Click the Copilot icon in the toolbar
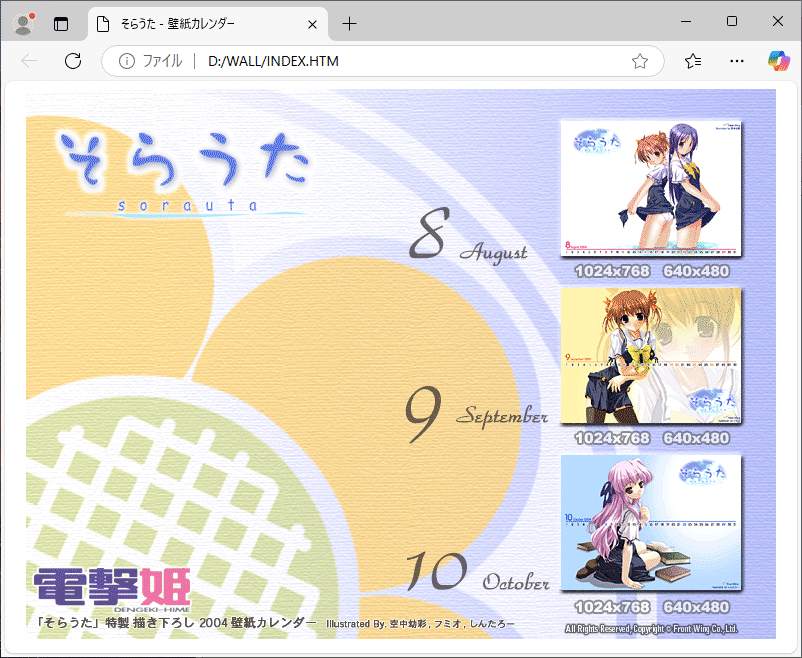Image resolution: width=802 pixels, height=658 pixels. tap(779, 61)
